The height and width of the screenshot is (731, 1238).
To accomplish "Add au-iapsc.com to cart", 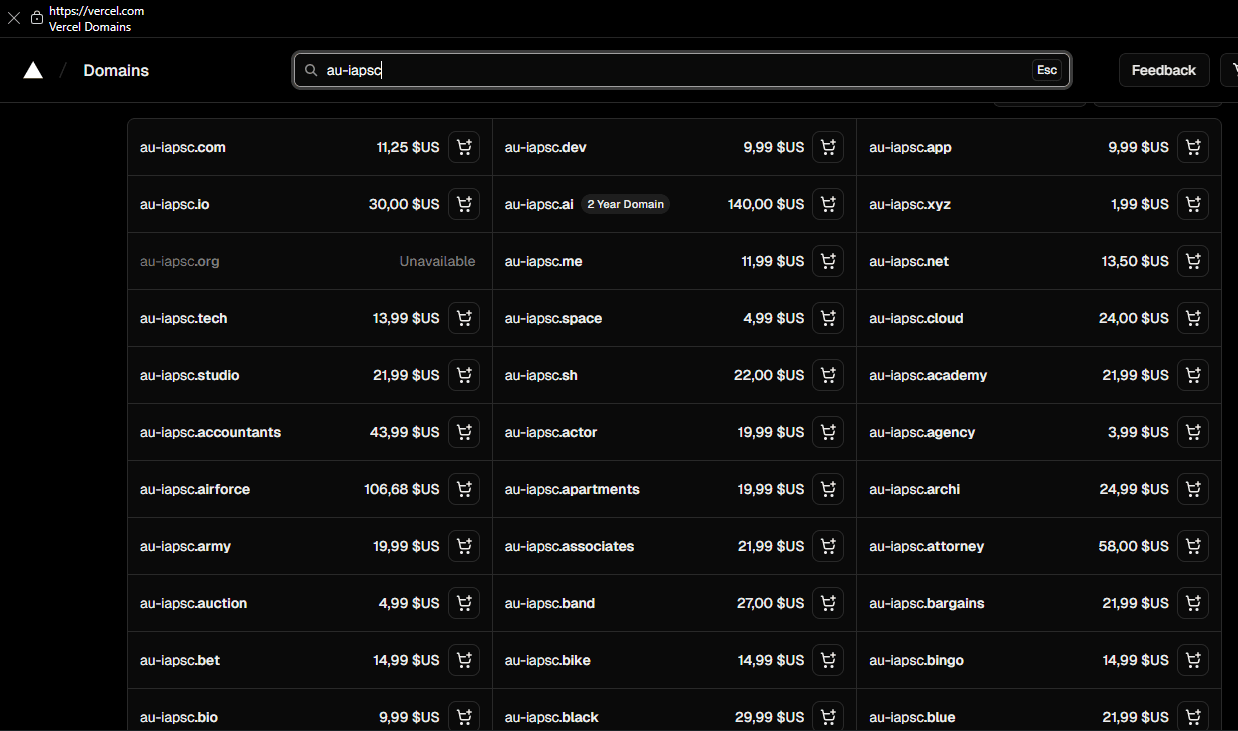I will (464, 148).
